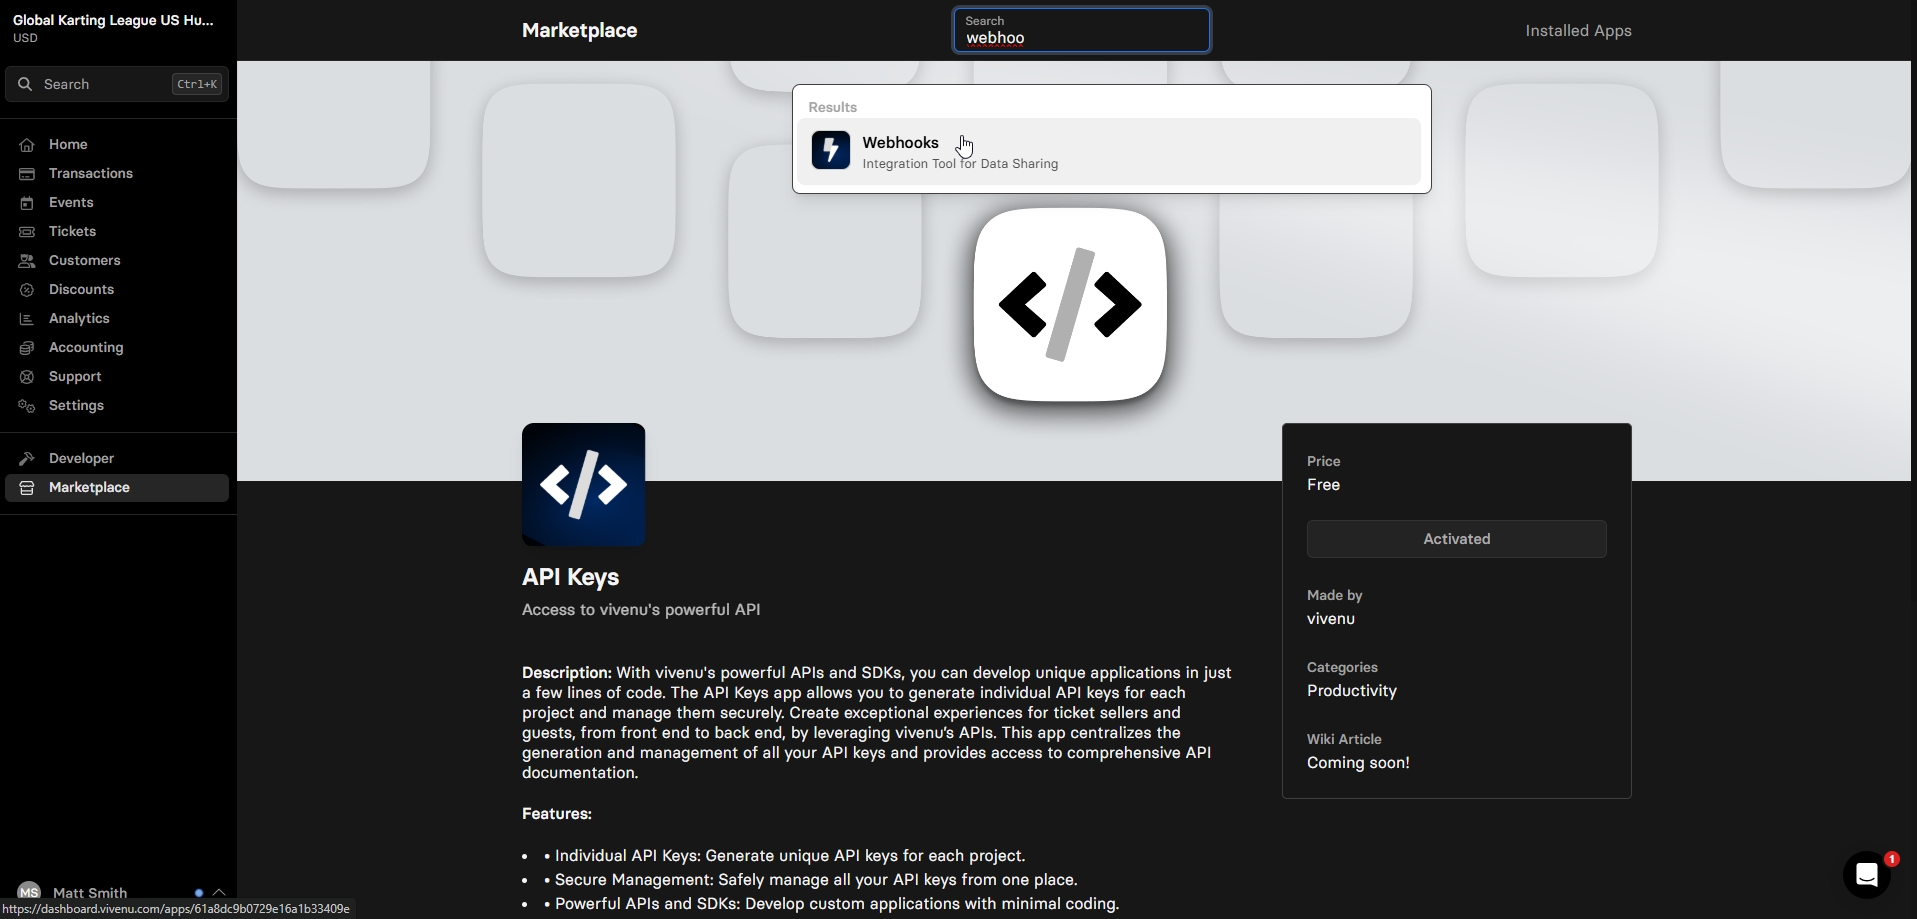Click the magnifier icon in sidebar search
This screenshot has height=919, width=1917.
point(25,84)
